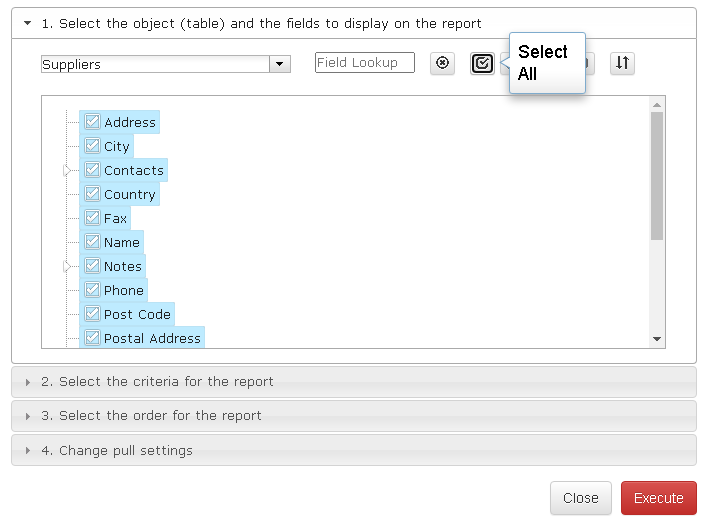Click the clear field lookup X icon
Image resolution: width=708 pixels, height=526 pixels.
click(x=442, y=63)
